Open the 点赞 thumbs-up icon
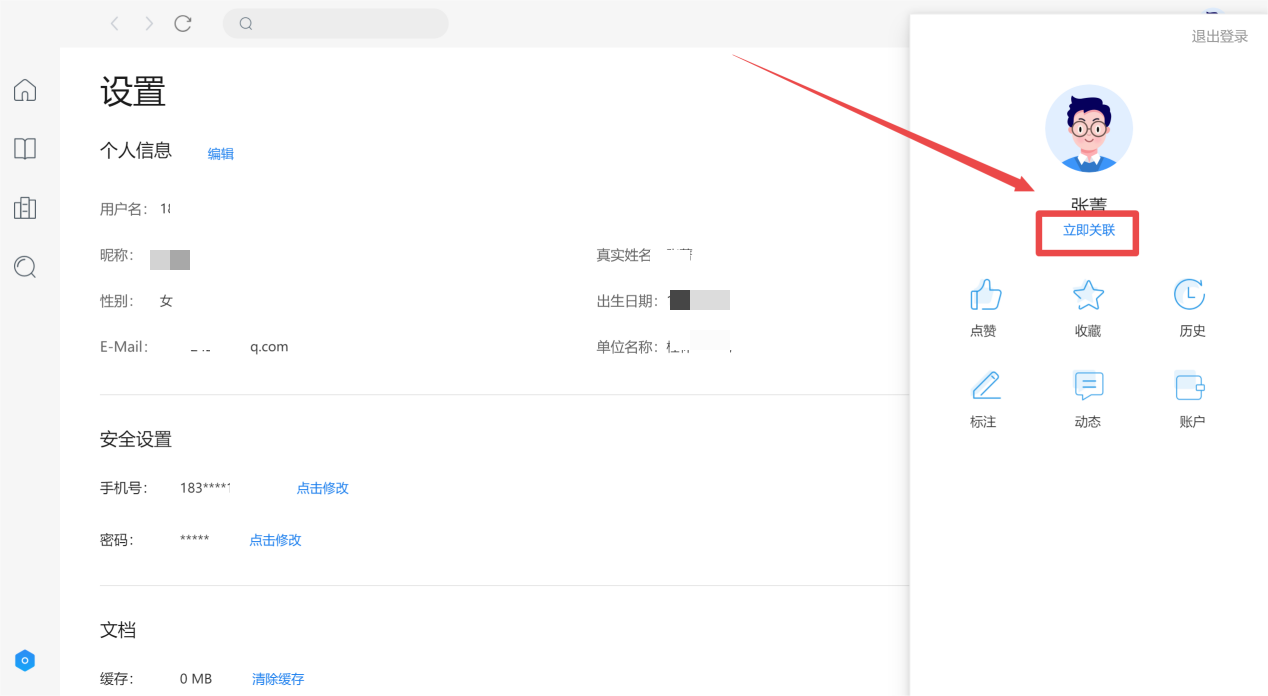 click(x=985, y=295)
